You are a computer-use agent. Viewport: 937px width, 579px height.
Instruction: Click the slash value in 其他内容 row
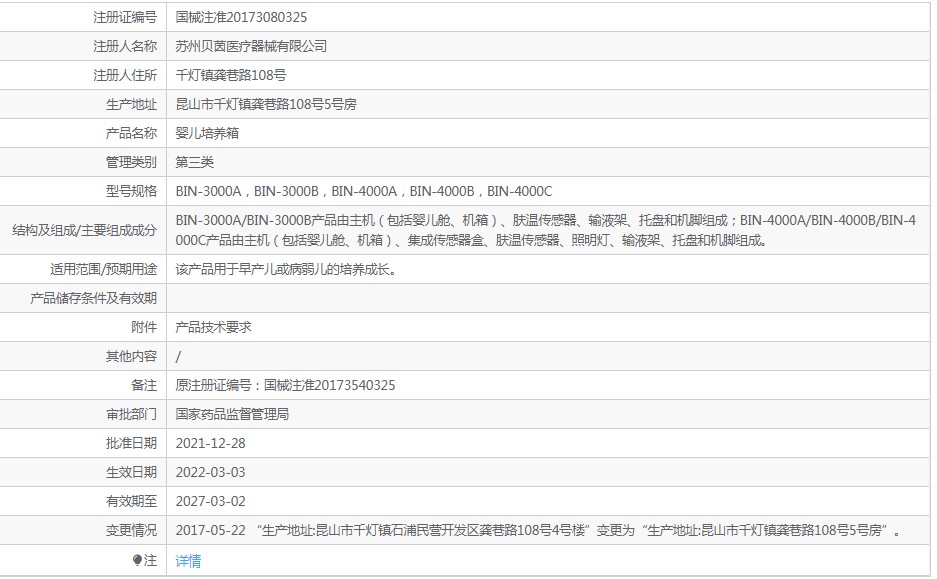[178, 357]
